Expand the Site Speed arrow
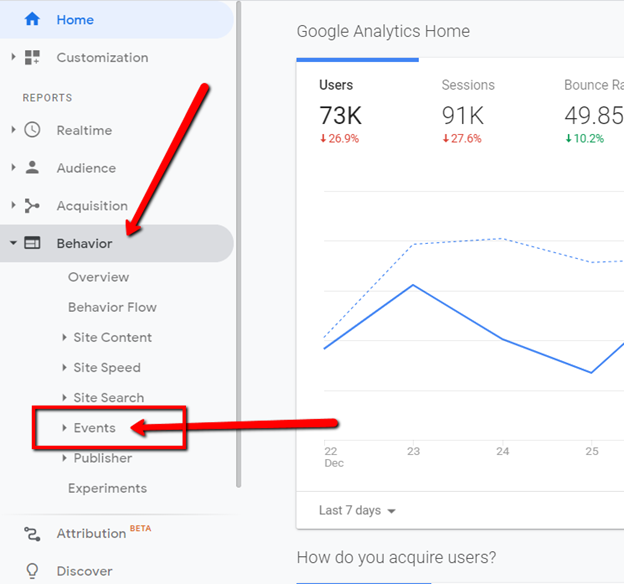This screenshot has width=624, height=584. pyautogui.click(x=64, y=367)
